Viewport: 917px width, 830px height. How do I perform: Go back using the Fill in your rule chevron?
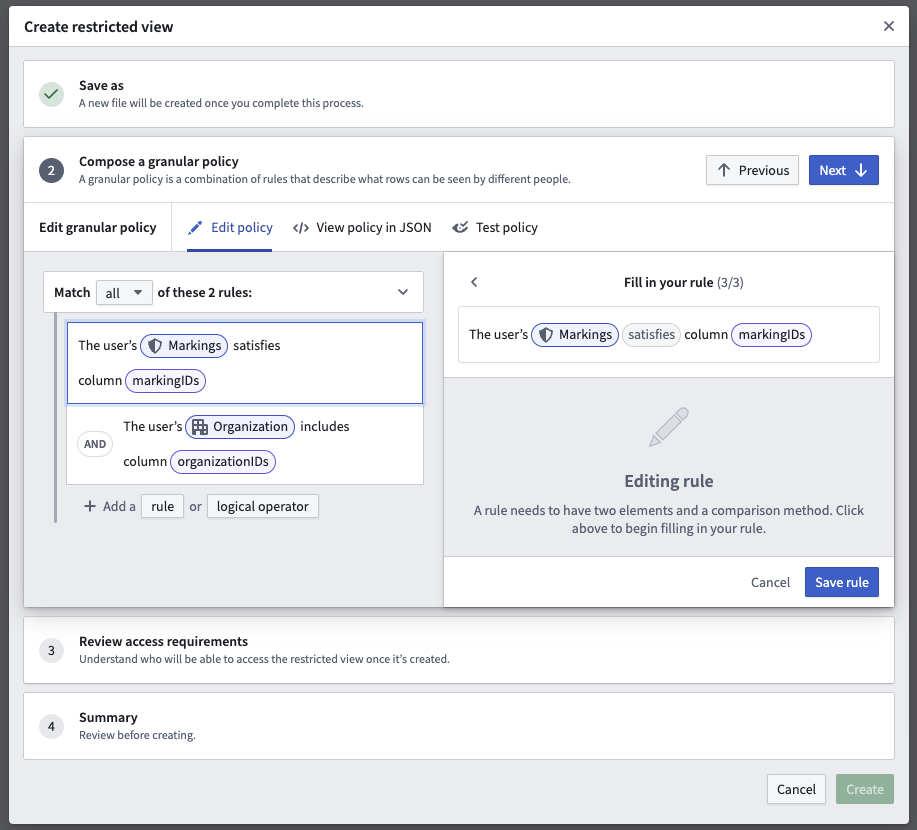(x=474, y=283)
